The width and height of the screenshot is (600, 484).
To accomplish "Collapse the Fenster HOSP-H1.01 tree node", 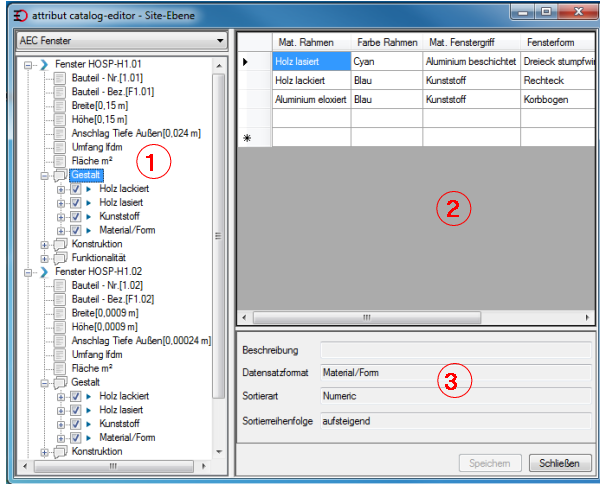I will 28,65.
